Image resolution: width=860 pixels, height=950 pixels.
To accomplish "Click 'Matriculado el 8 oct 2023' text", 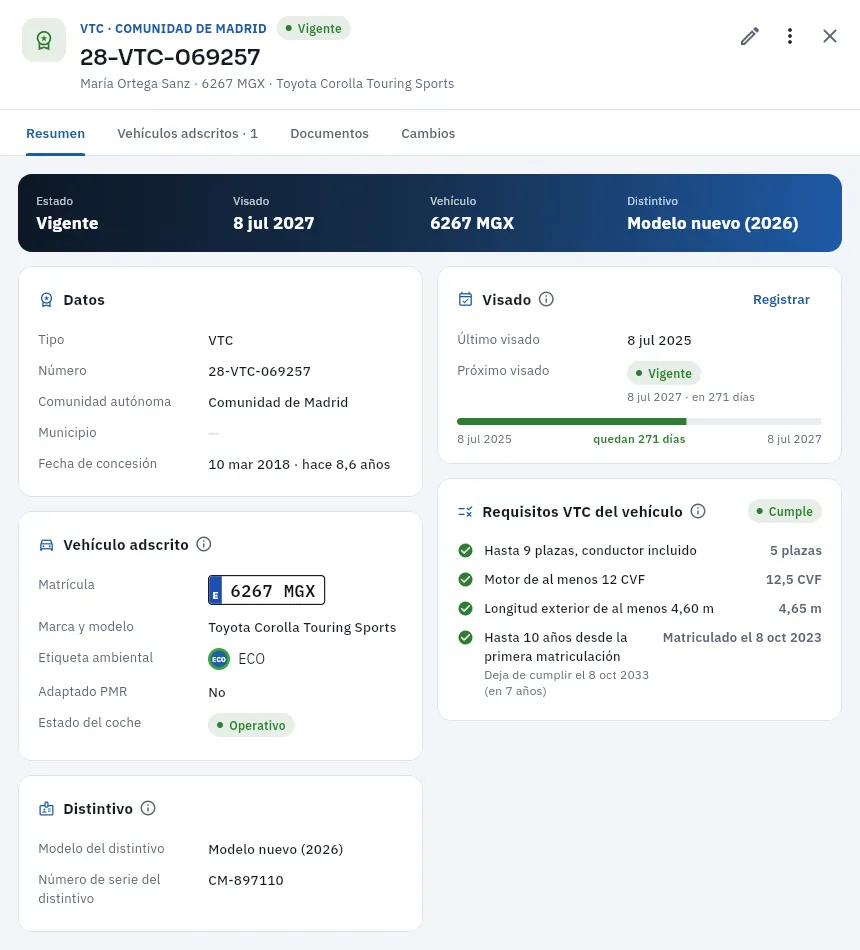I will pyautogui.click(x=742, y=637).
